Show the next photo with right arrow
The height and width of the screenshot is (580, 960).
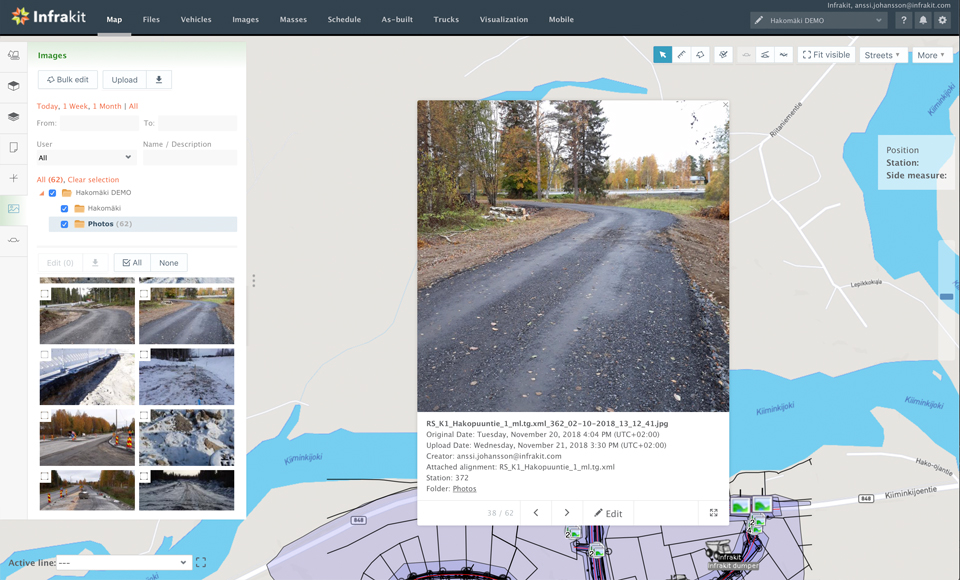tap(566, 513)
